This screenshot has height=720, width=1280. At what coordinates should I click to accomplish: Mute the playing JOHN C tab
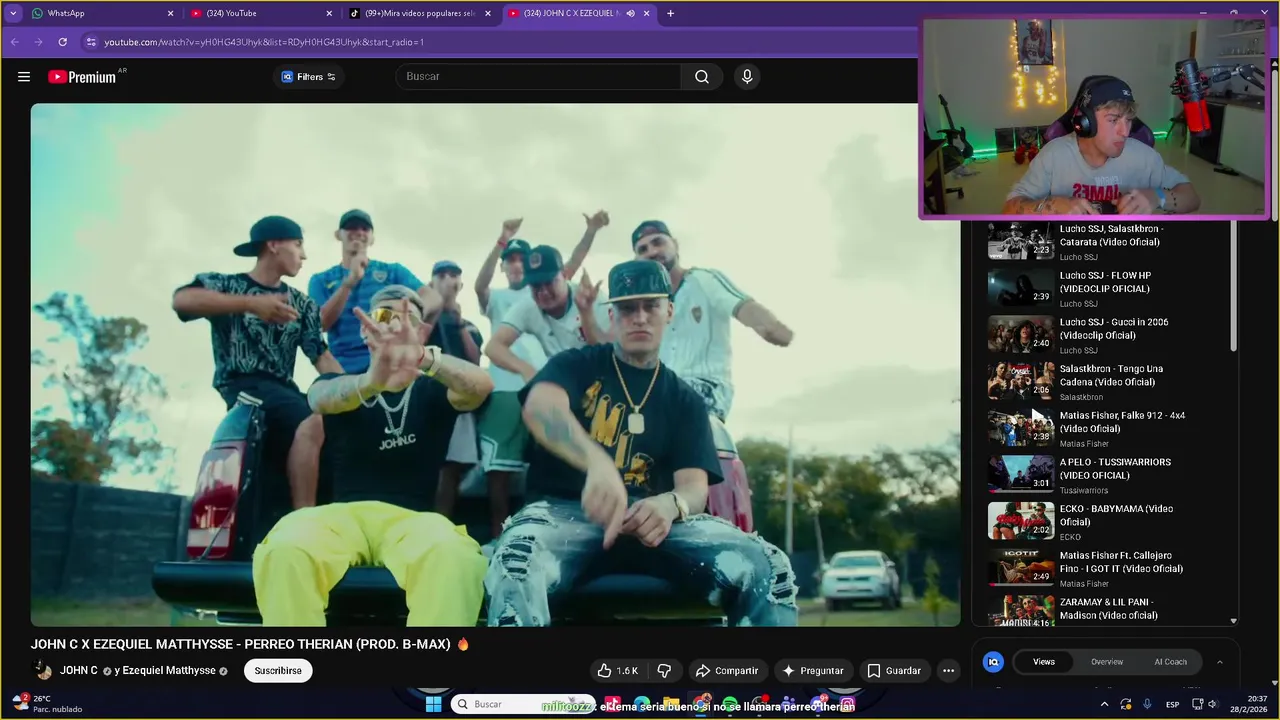click(630, 13)
